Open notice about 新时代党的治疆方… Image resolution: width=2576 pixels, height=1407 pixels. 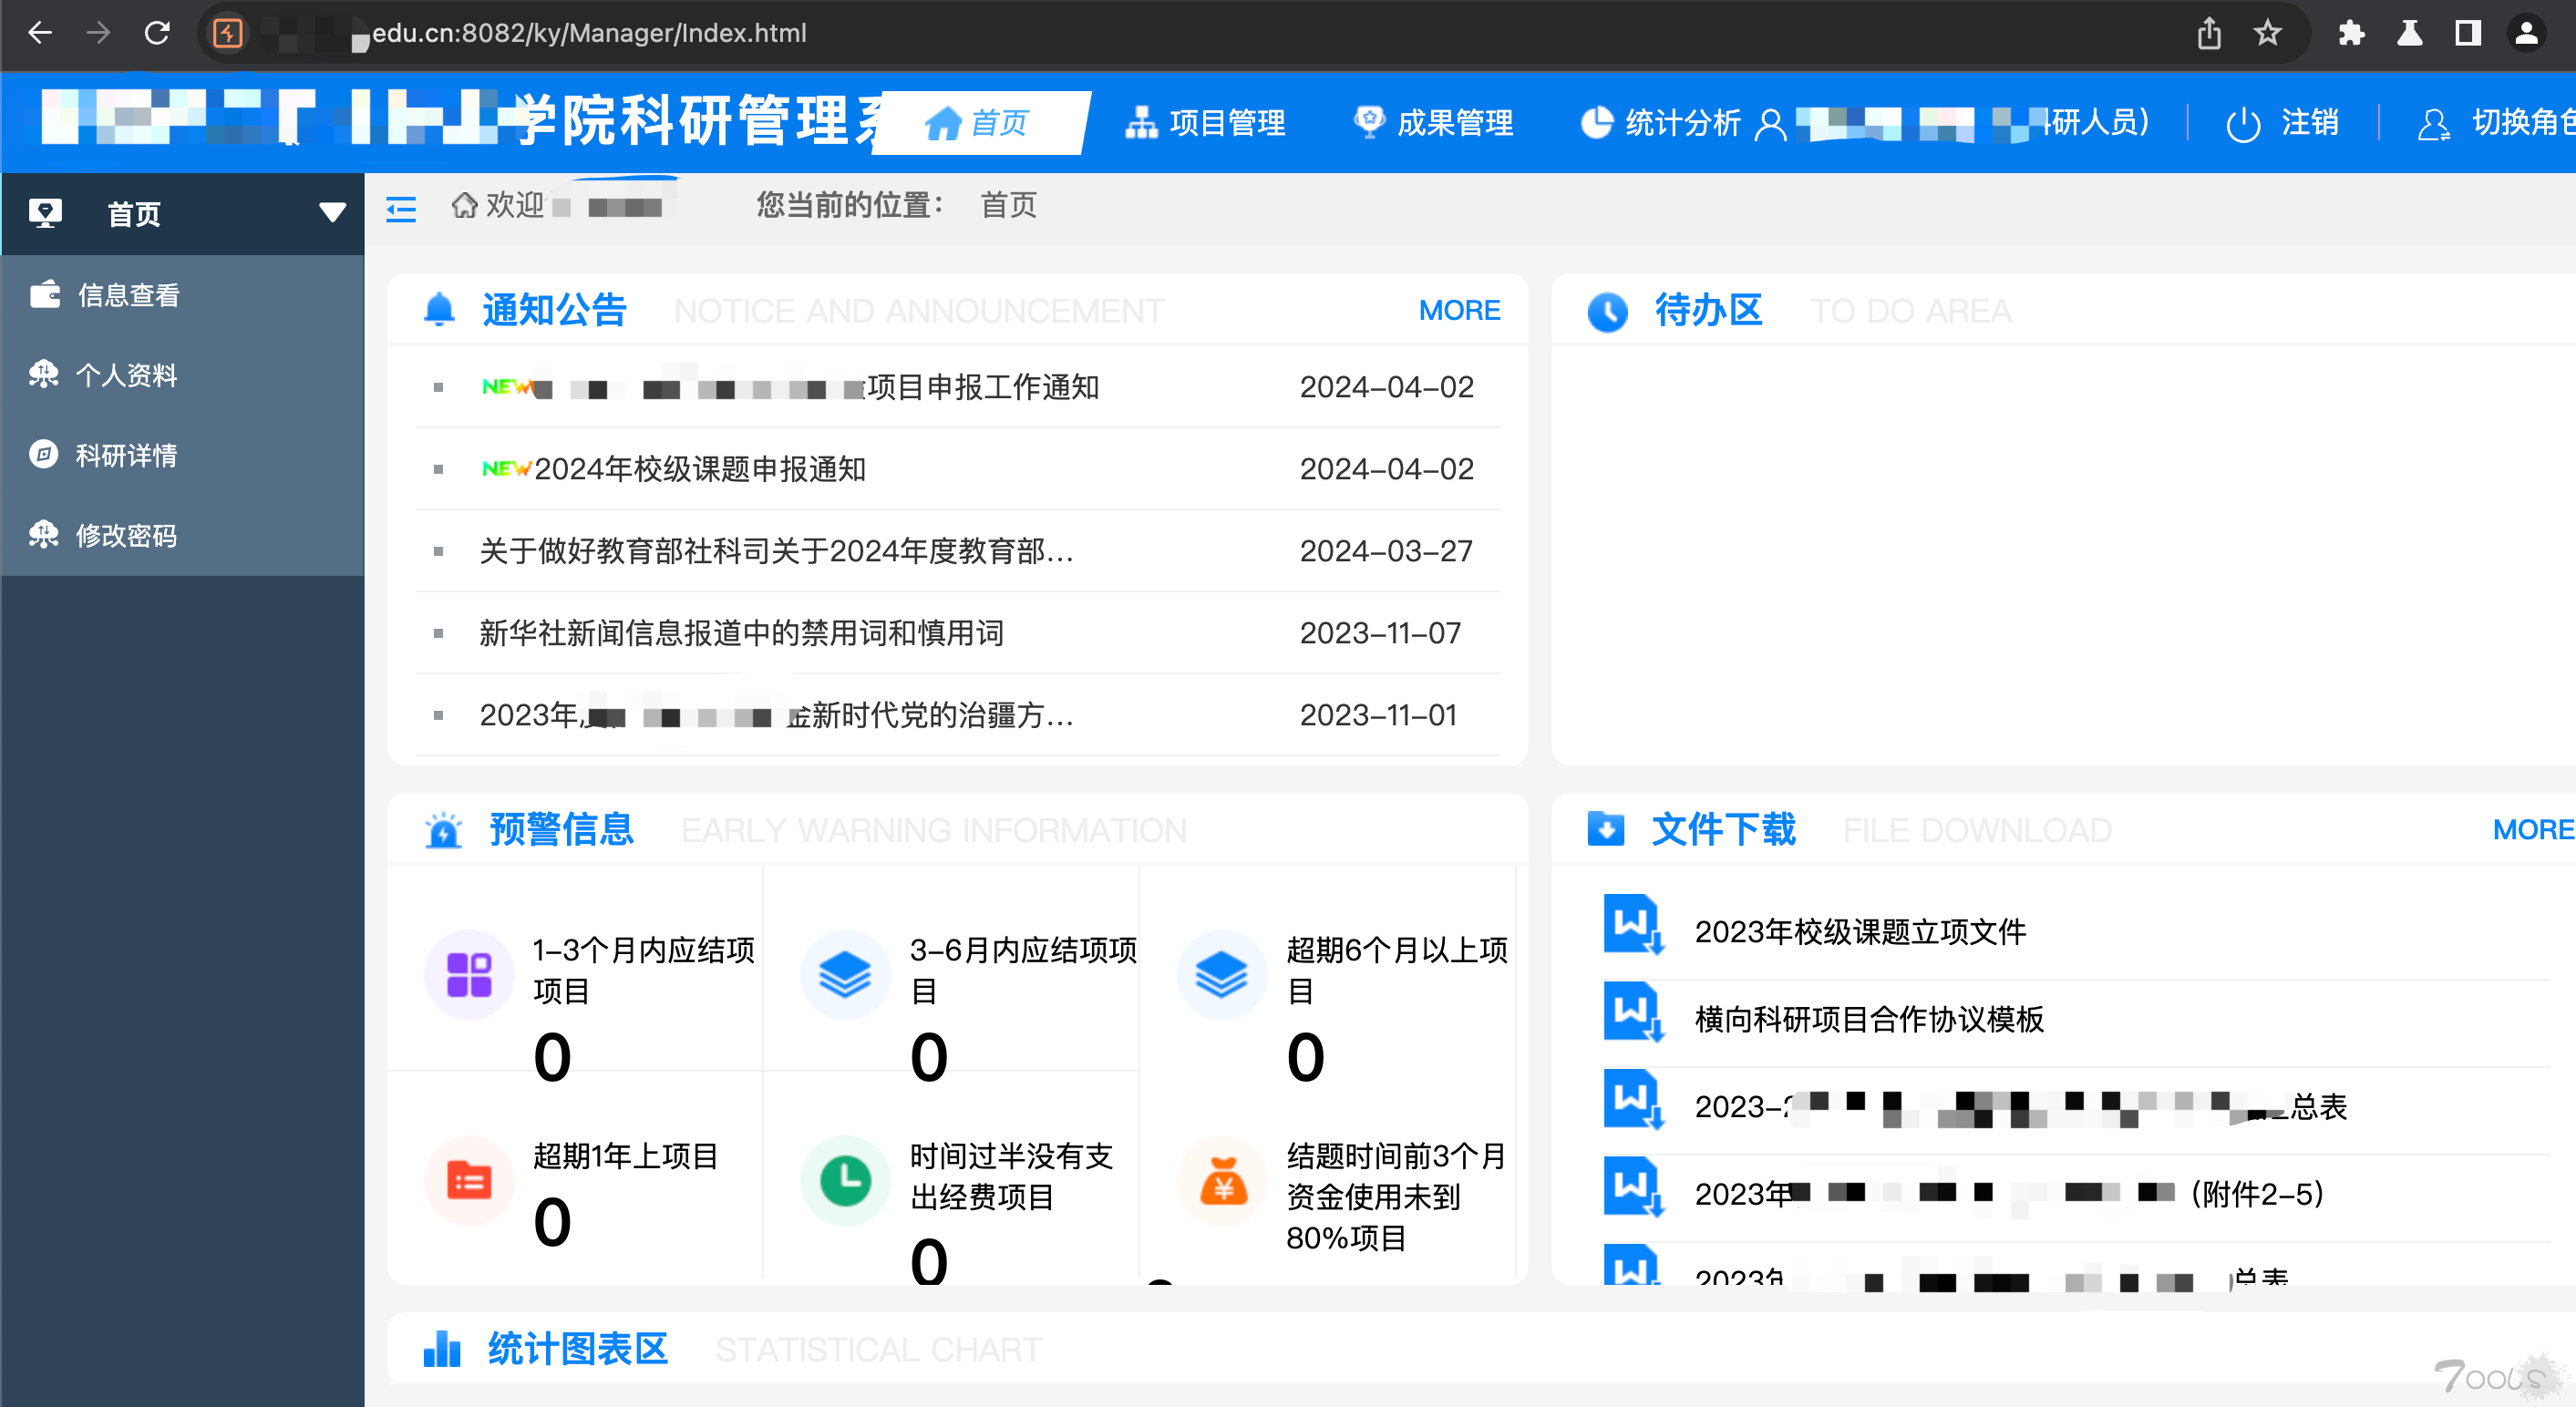(777, 715)
